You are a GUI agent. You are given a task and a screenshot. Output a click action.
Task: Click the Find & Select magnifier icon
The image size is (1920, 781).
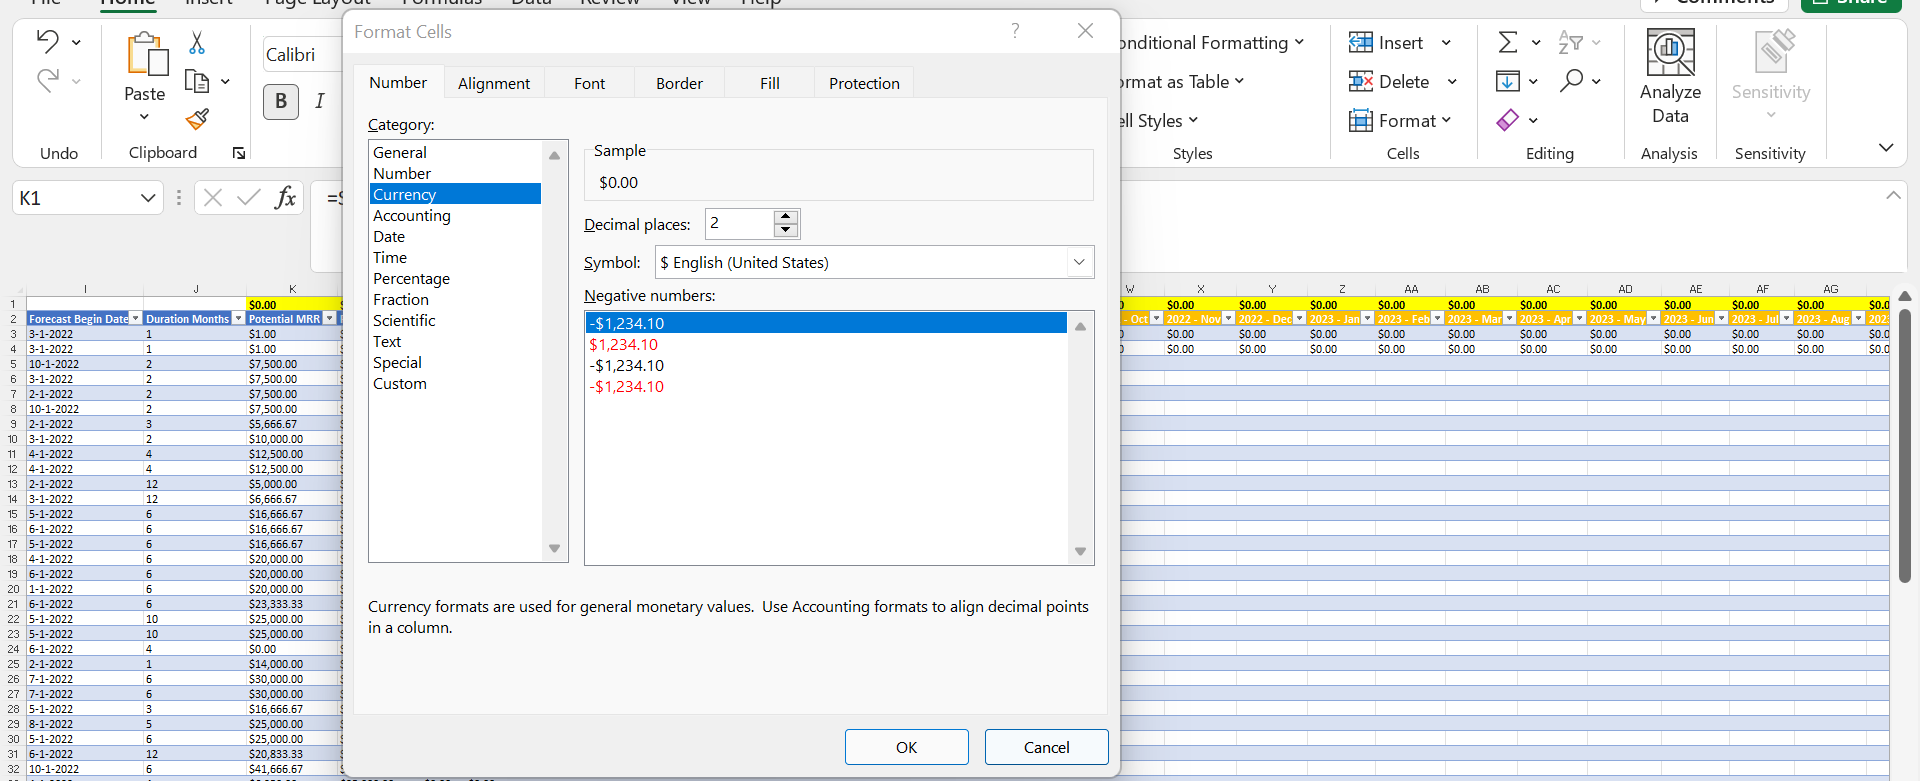click(1572, 80)
